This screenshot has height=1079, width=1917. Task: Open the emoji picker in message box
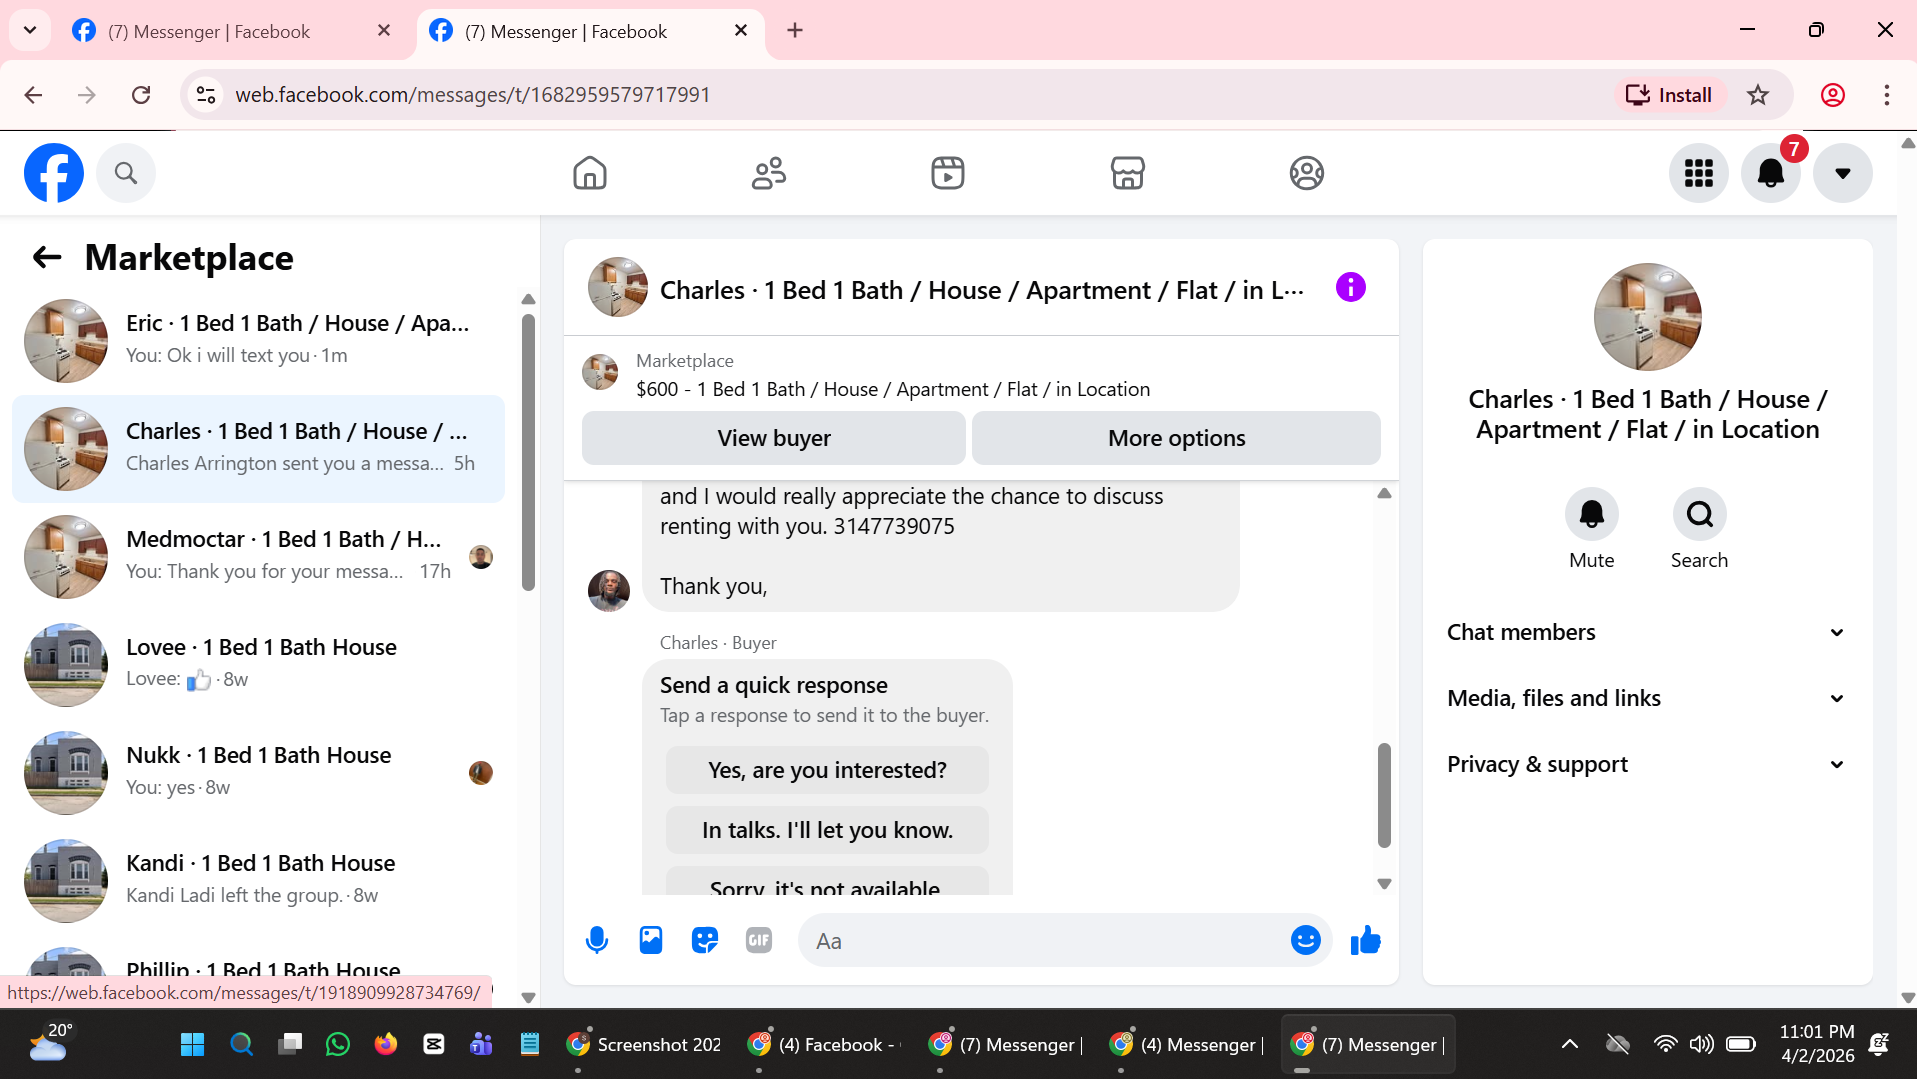pyautogui.click(x=1306, y=941)
